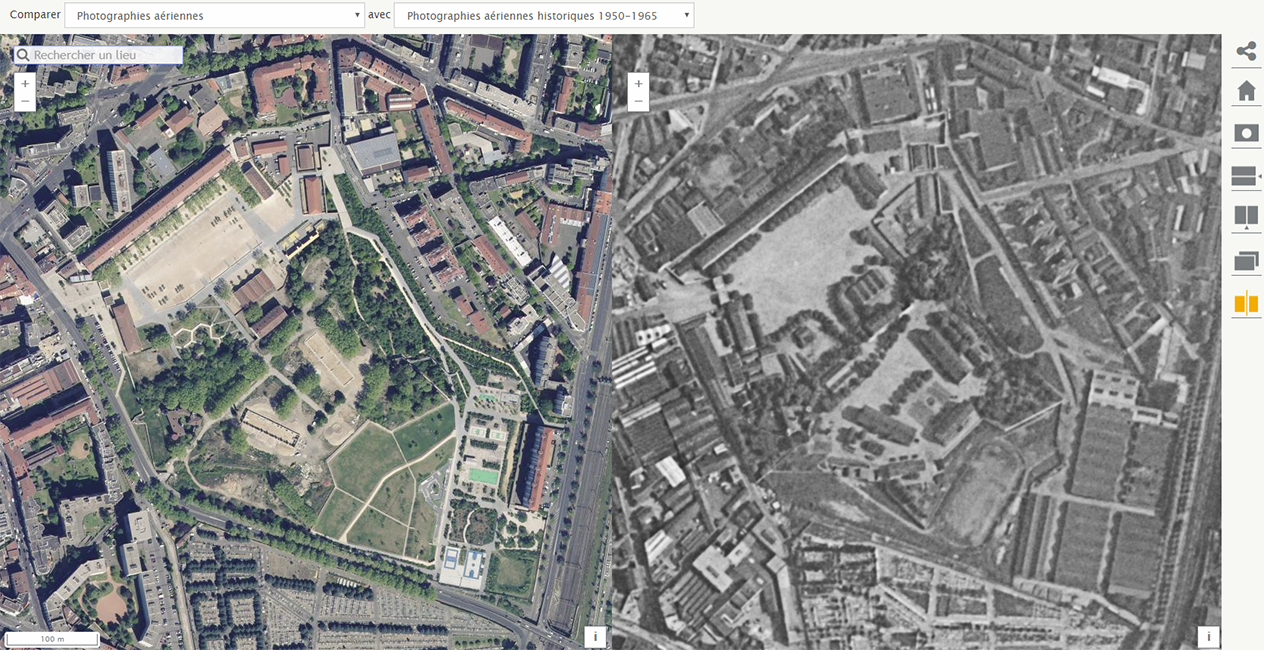
Task: Click the 'Comparer' label
Action: coord(34,16)
